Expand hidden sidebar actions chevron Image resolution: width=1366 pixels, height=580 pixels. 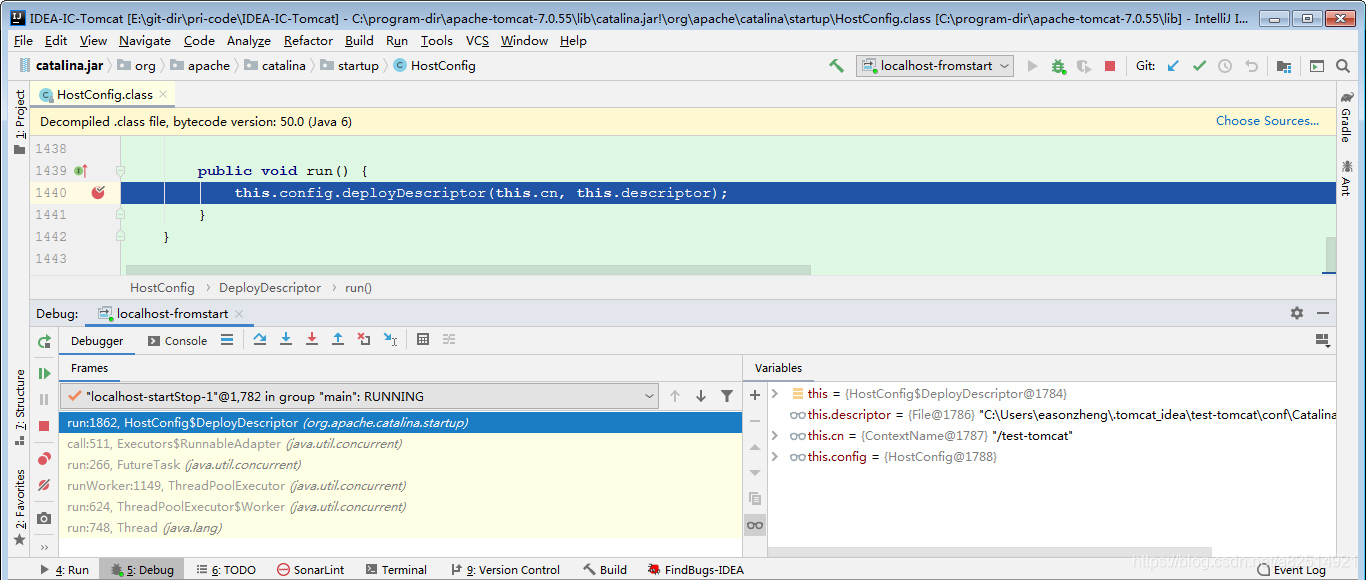[44, 547]
